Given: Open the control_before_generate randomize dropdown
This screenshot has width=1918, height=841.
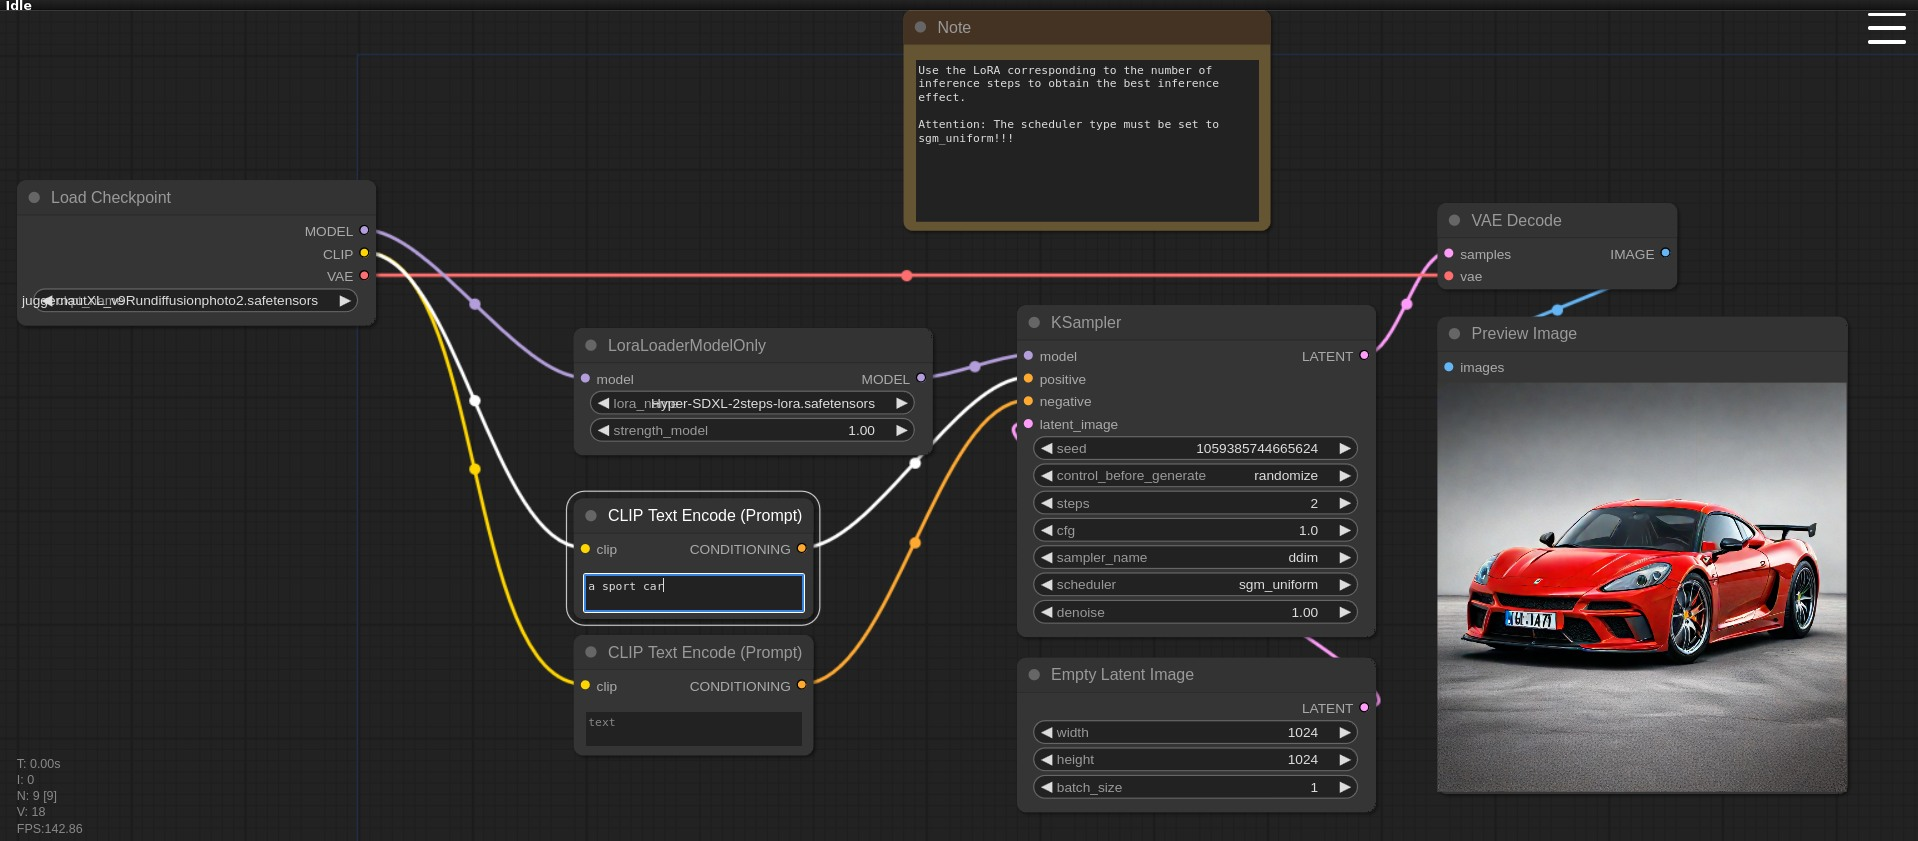Looking at the screenshot, I should pyautogui.click(x=1194, y=476).
